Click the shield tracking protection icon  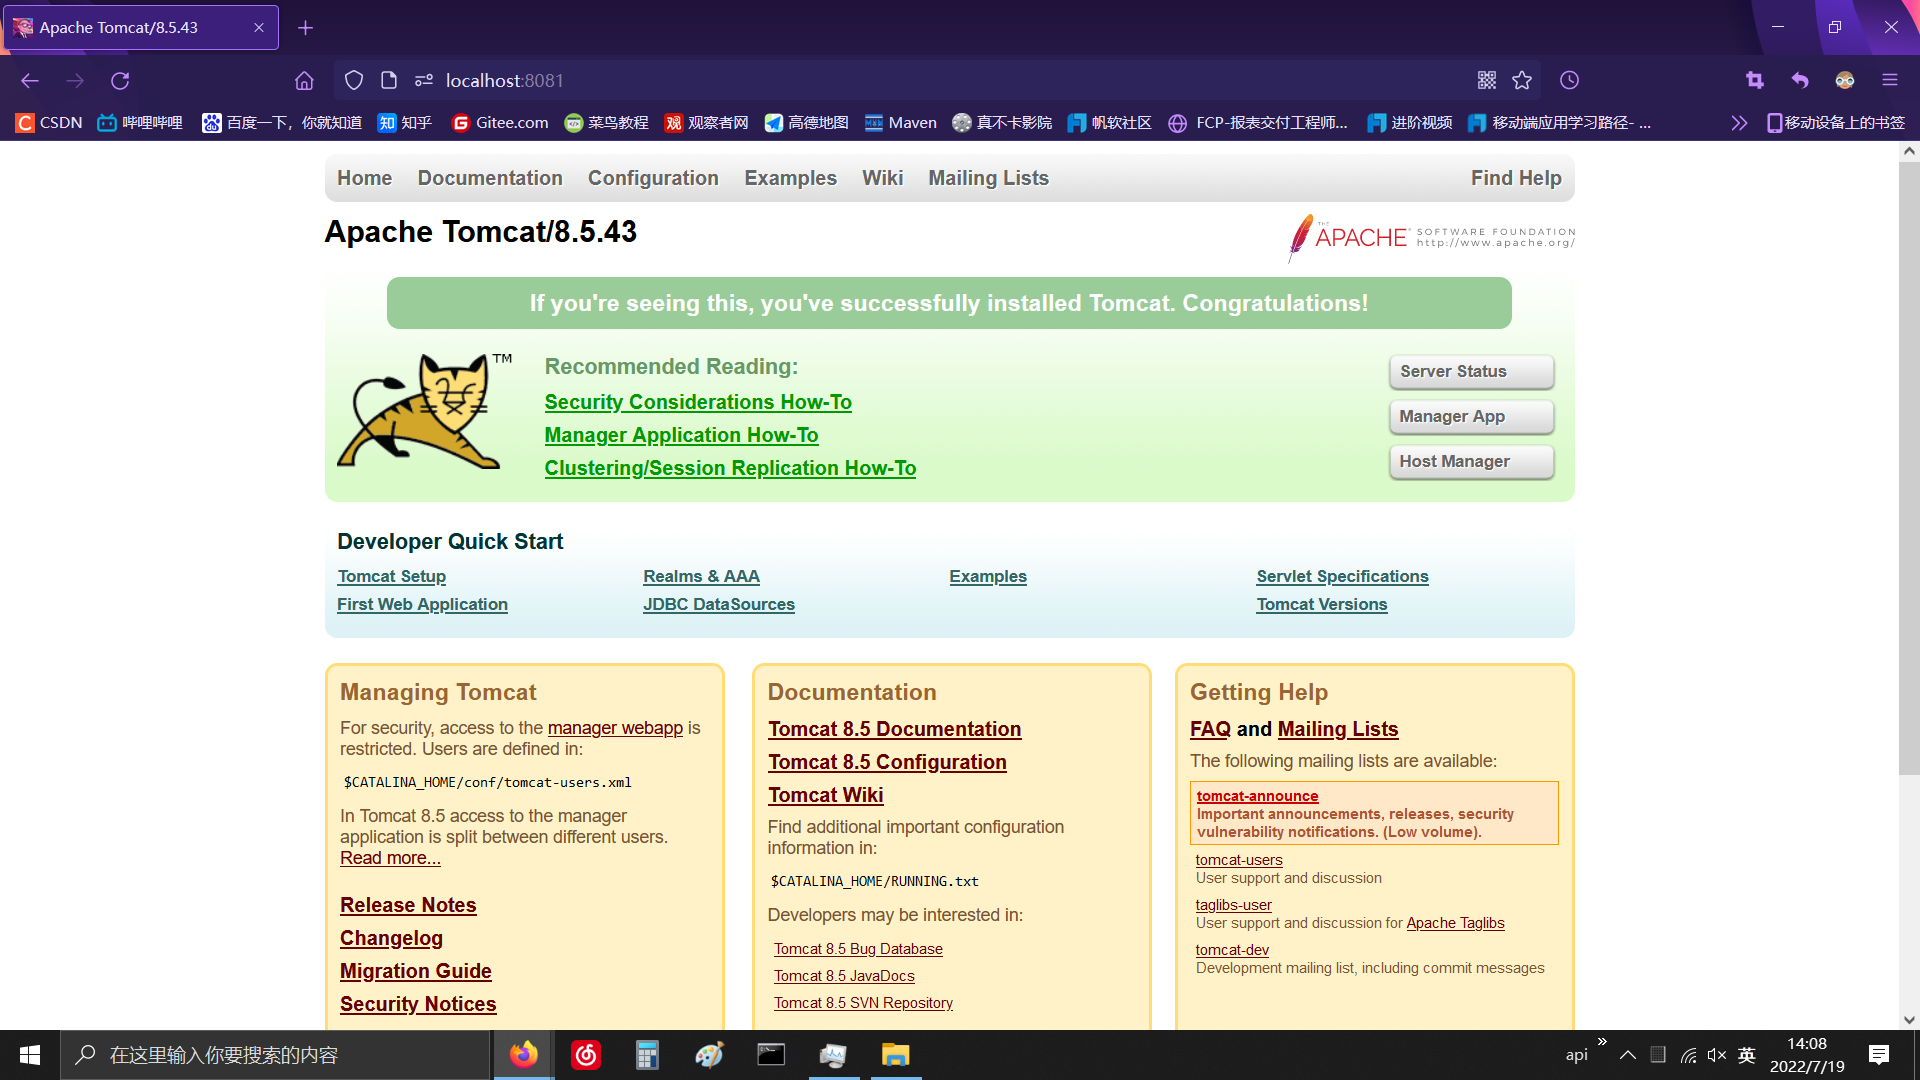pyautogui.click(x=353, y=80)
